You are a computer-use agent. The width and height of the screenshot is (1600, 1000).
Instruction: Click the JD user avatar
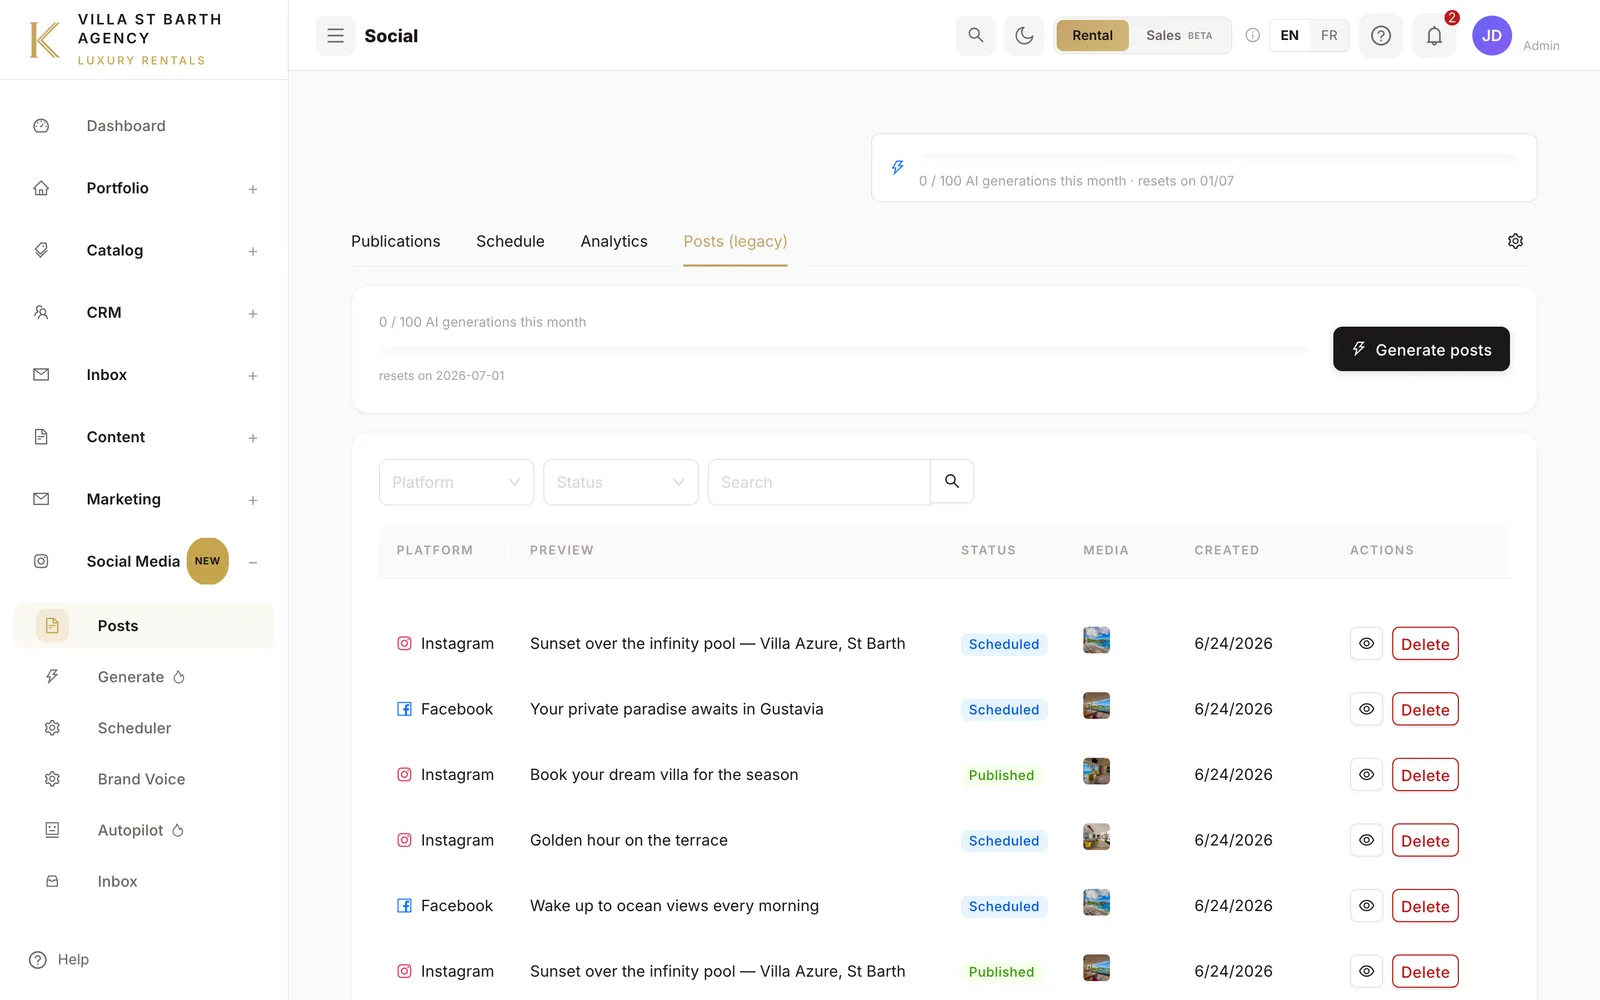pos(1492,36)
